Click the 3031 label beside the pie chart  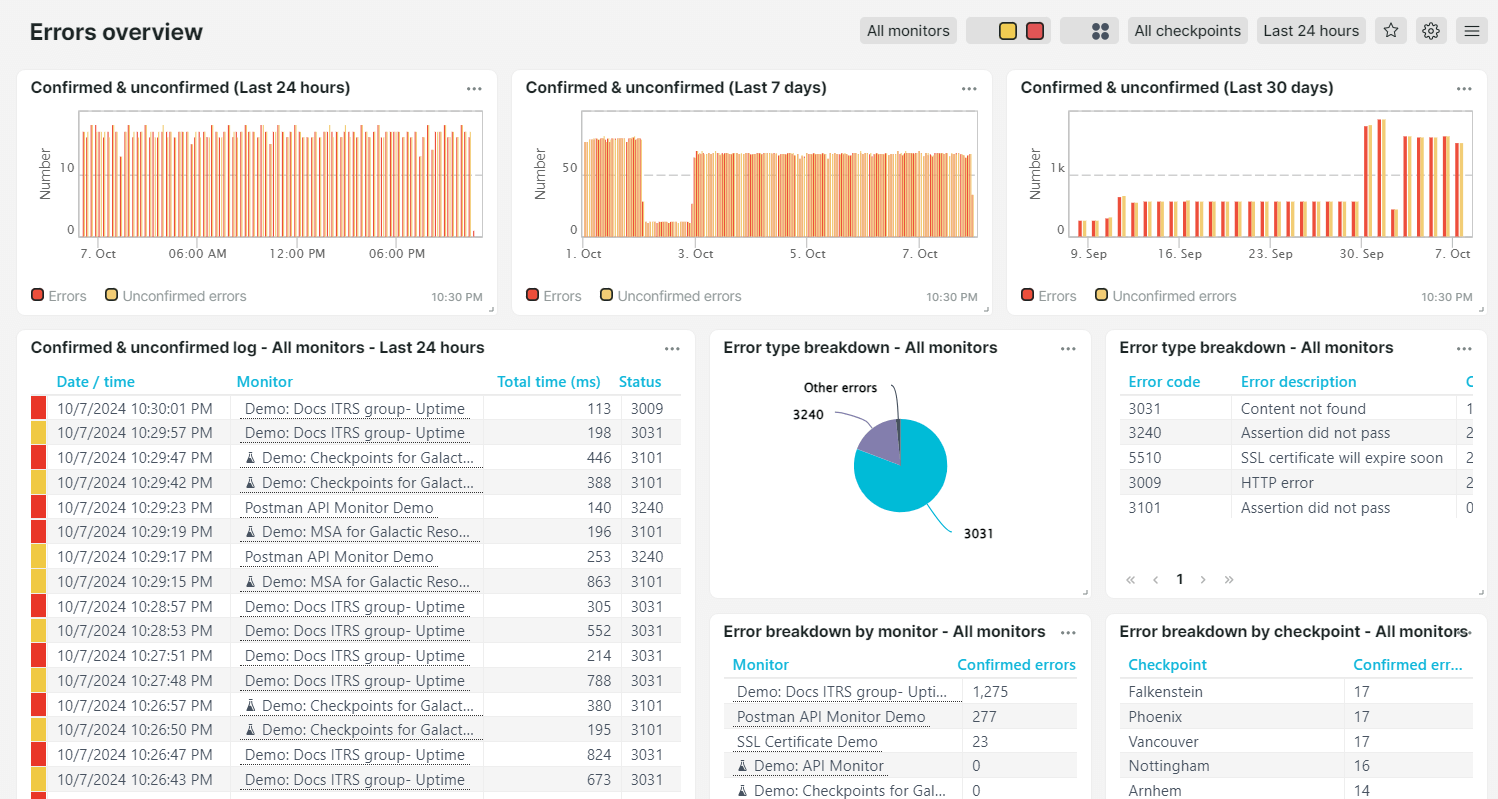978,534
